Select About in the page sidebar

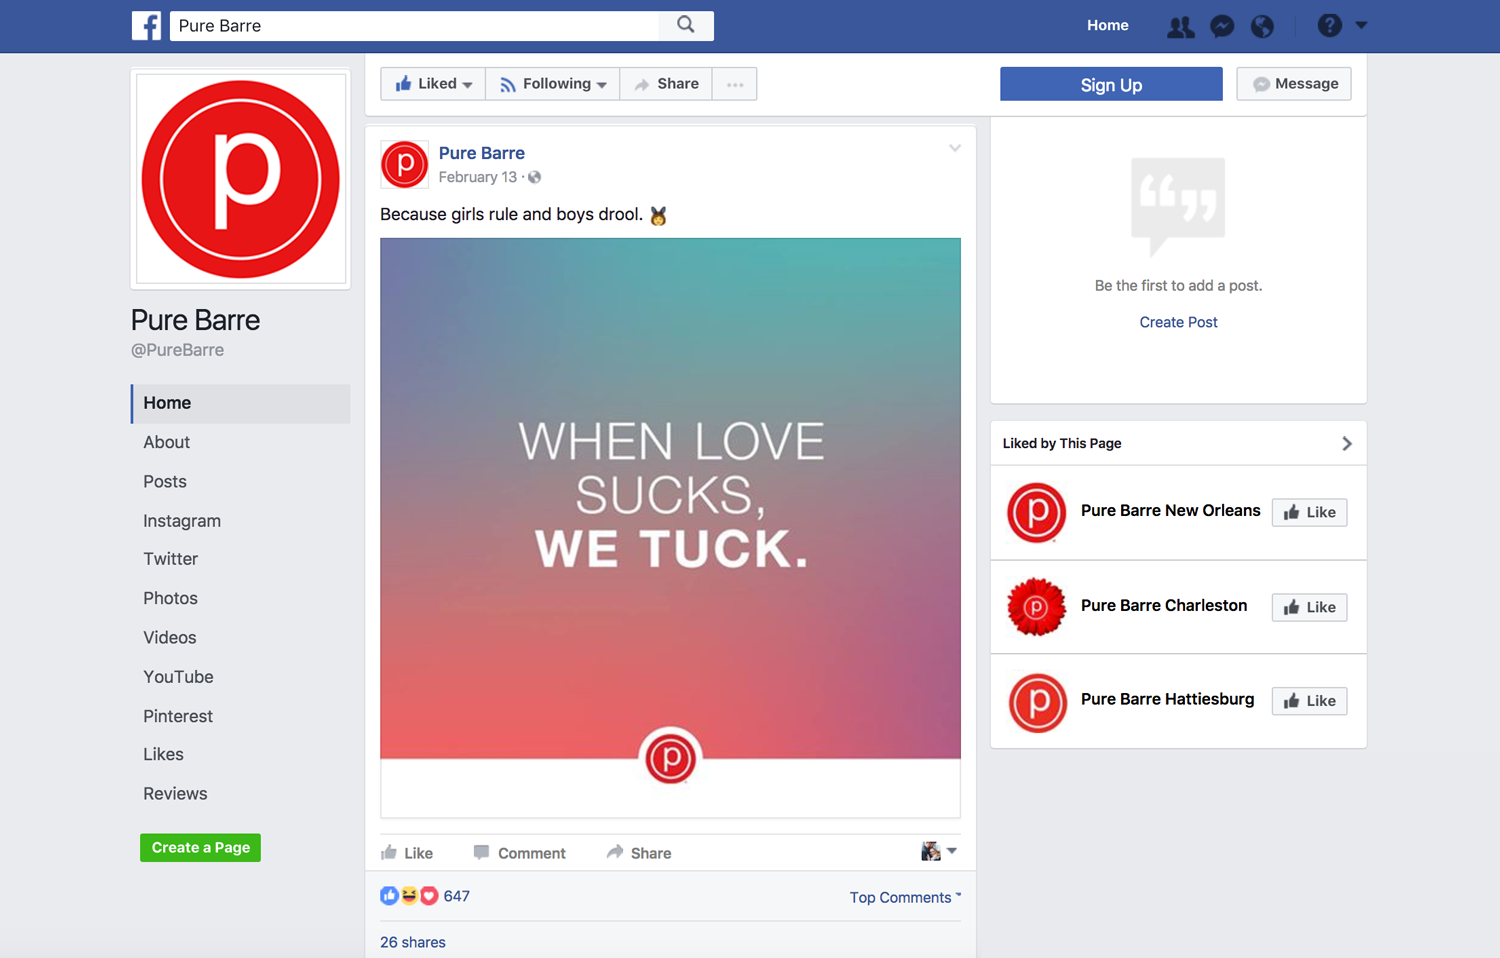click(x=166, y=442)
